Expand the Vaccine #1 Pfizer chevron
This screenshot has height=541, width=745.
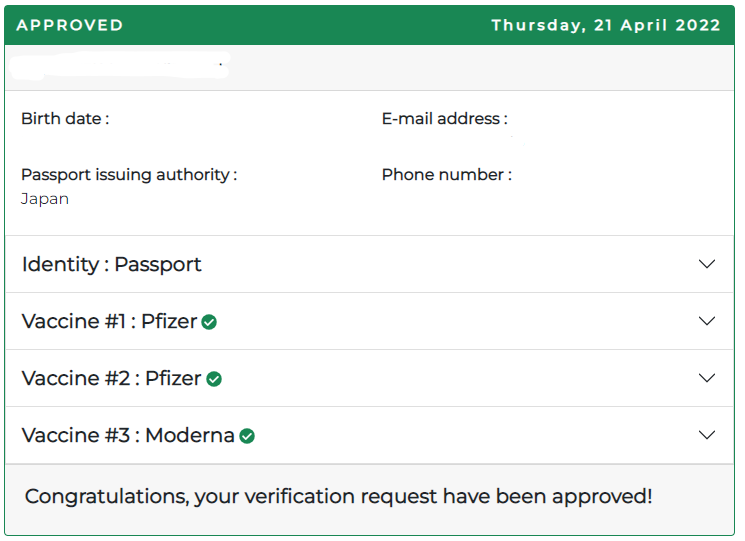tap(707, 321)
